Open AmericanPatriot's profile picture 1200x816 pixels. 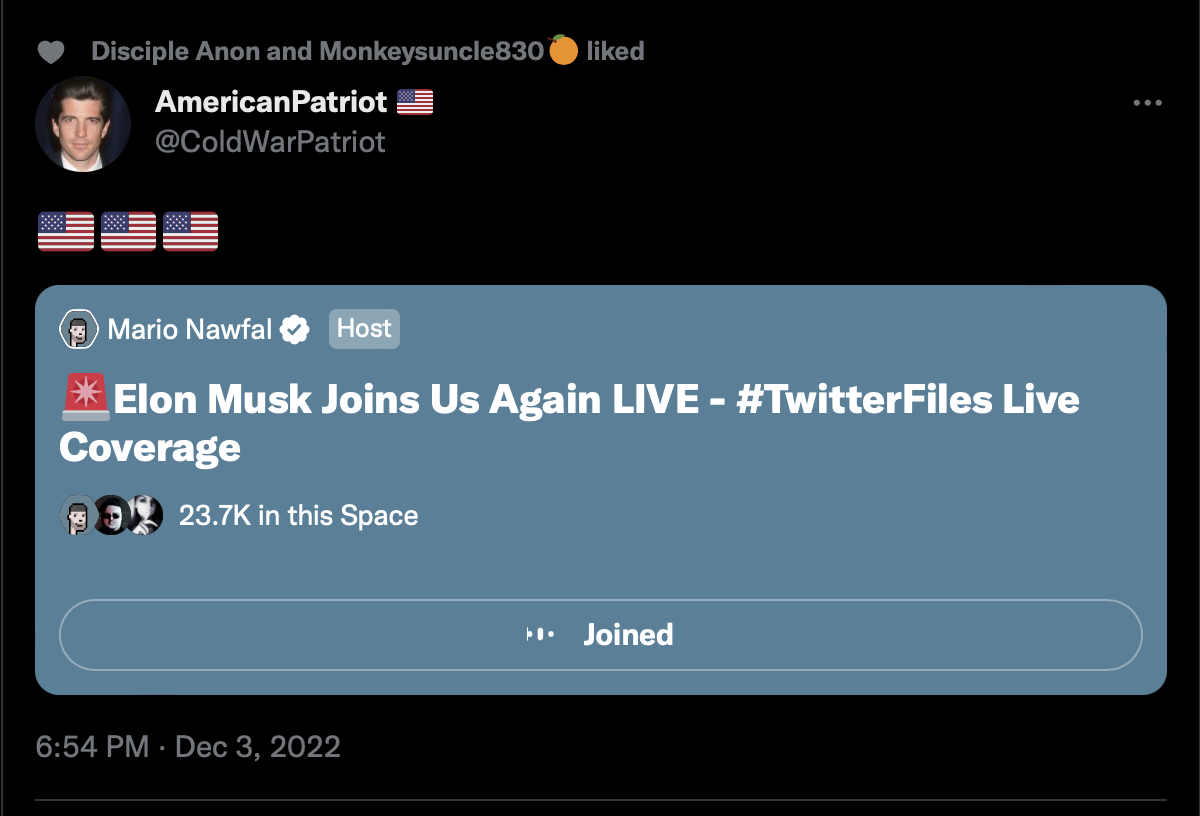point(83,124)
